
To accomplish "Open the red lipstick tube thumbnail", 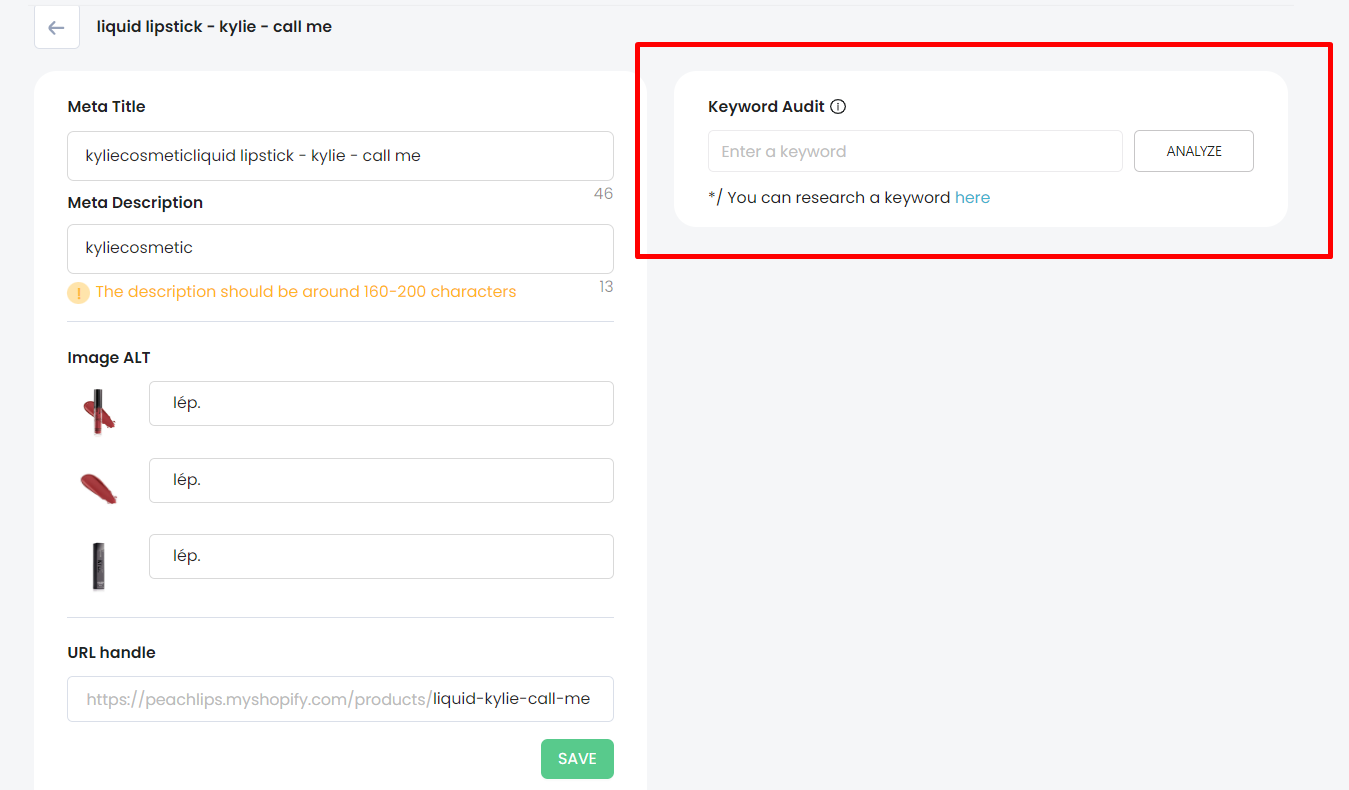I will coord(99,411).
